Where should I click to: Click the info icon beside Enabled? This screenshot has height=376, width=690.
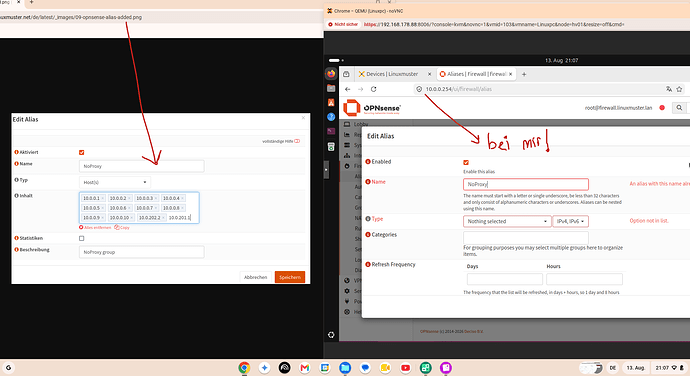click(368, 162)
